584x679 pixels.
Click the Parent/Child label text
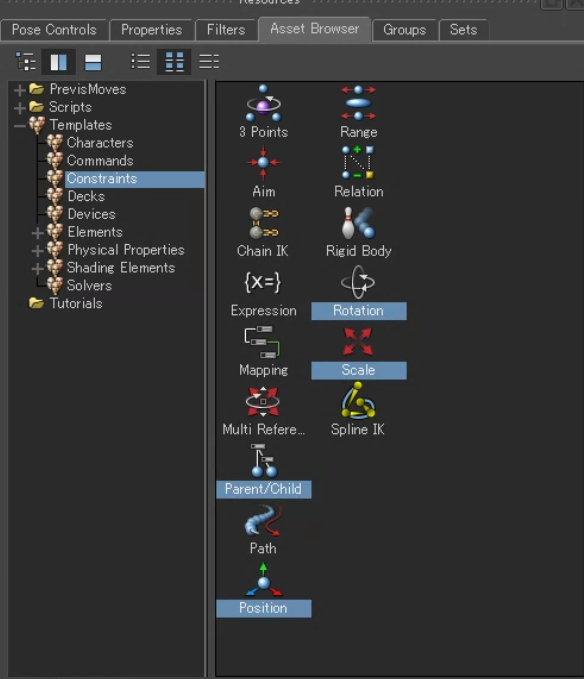pos(263,489)
